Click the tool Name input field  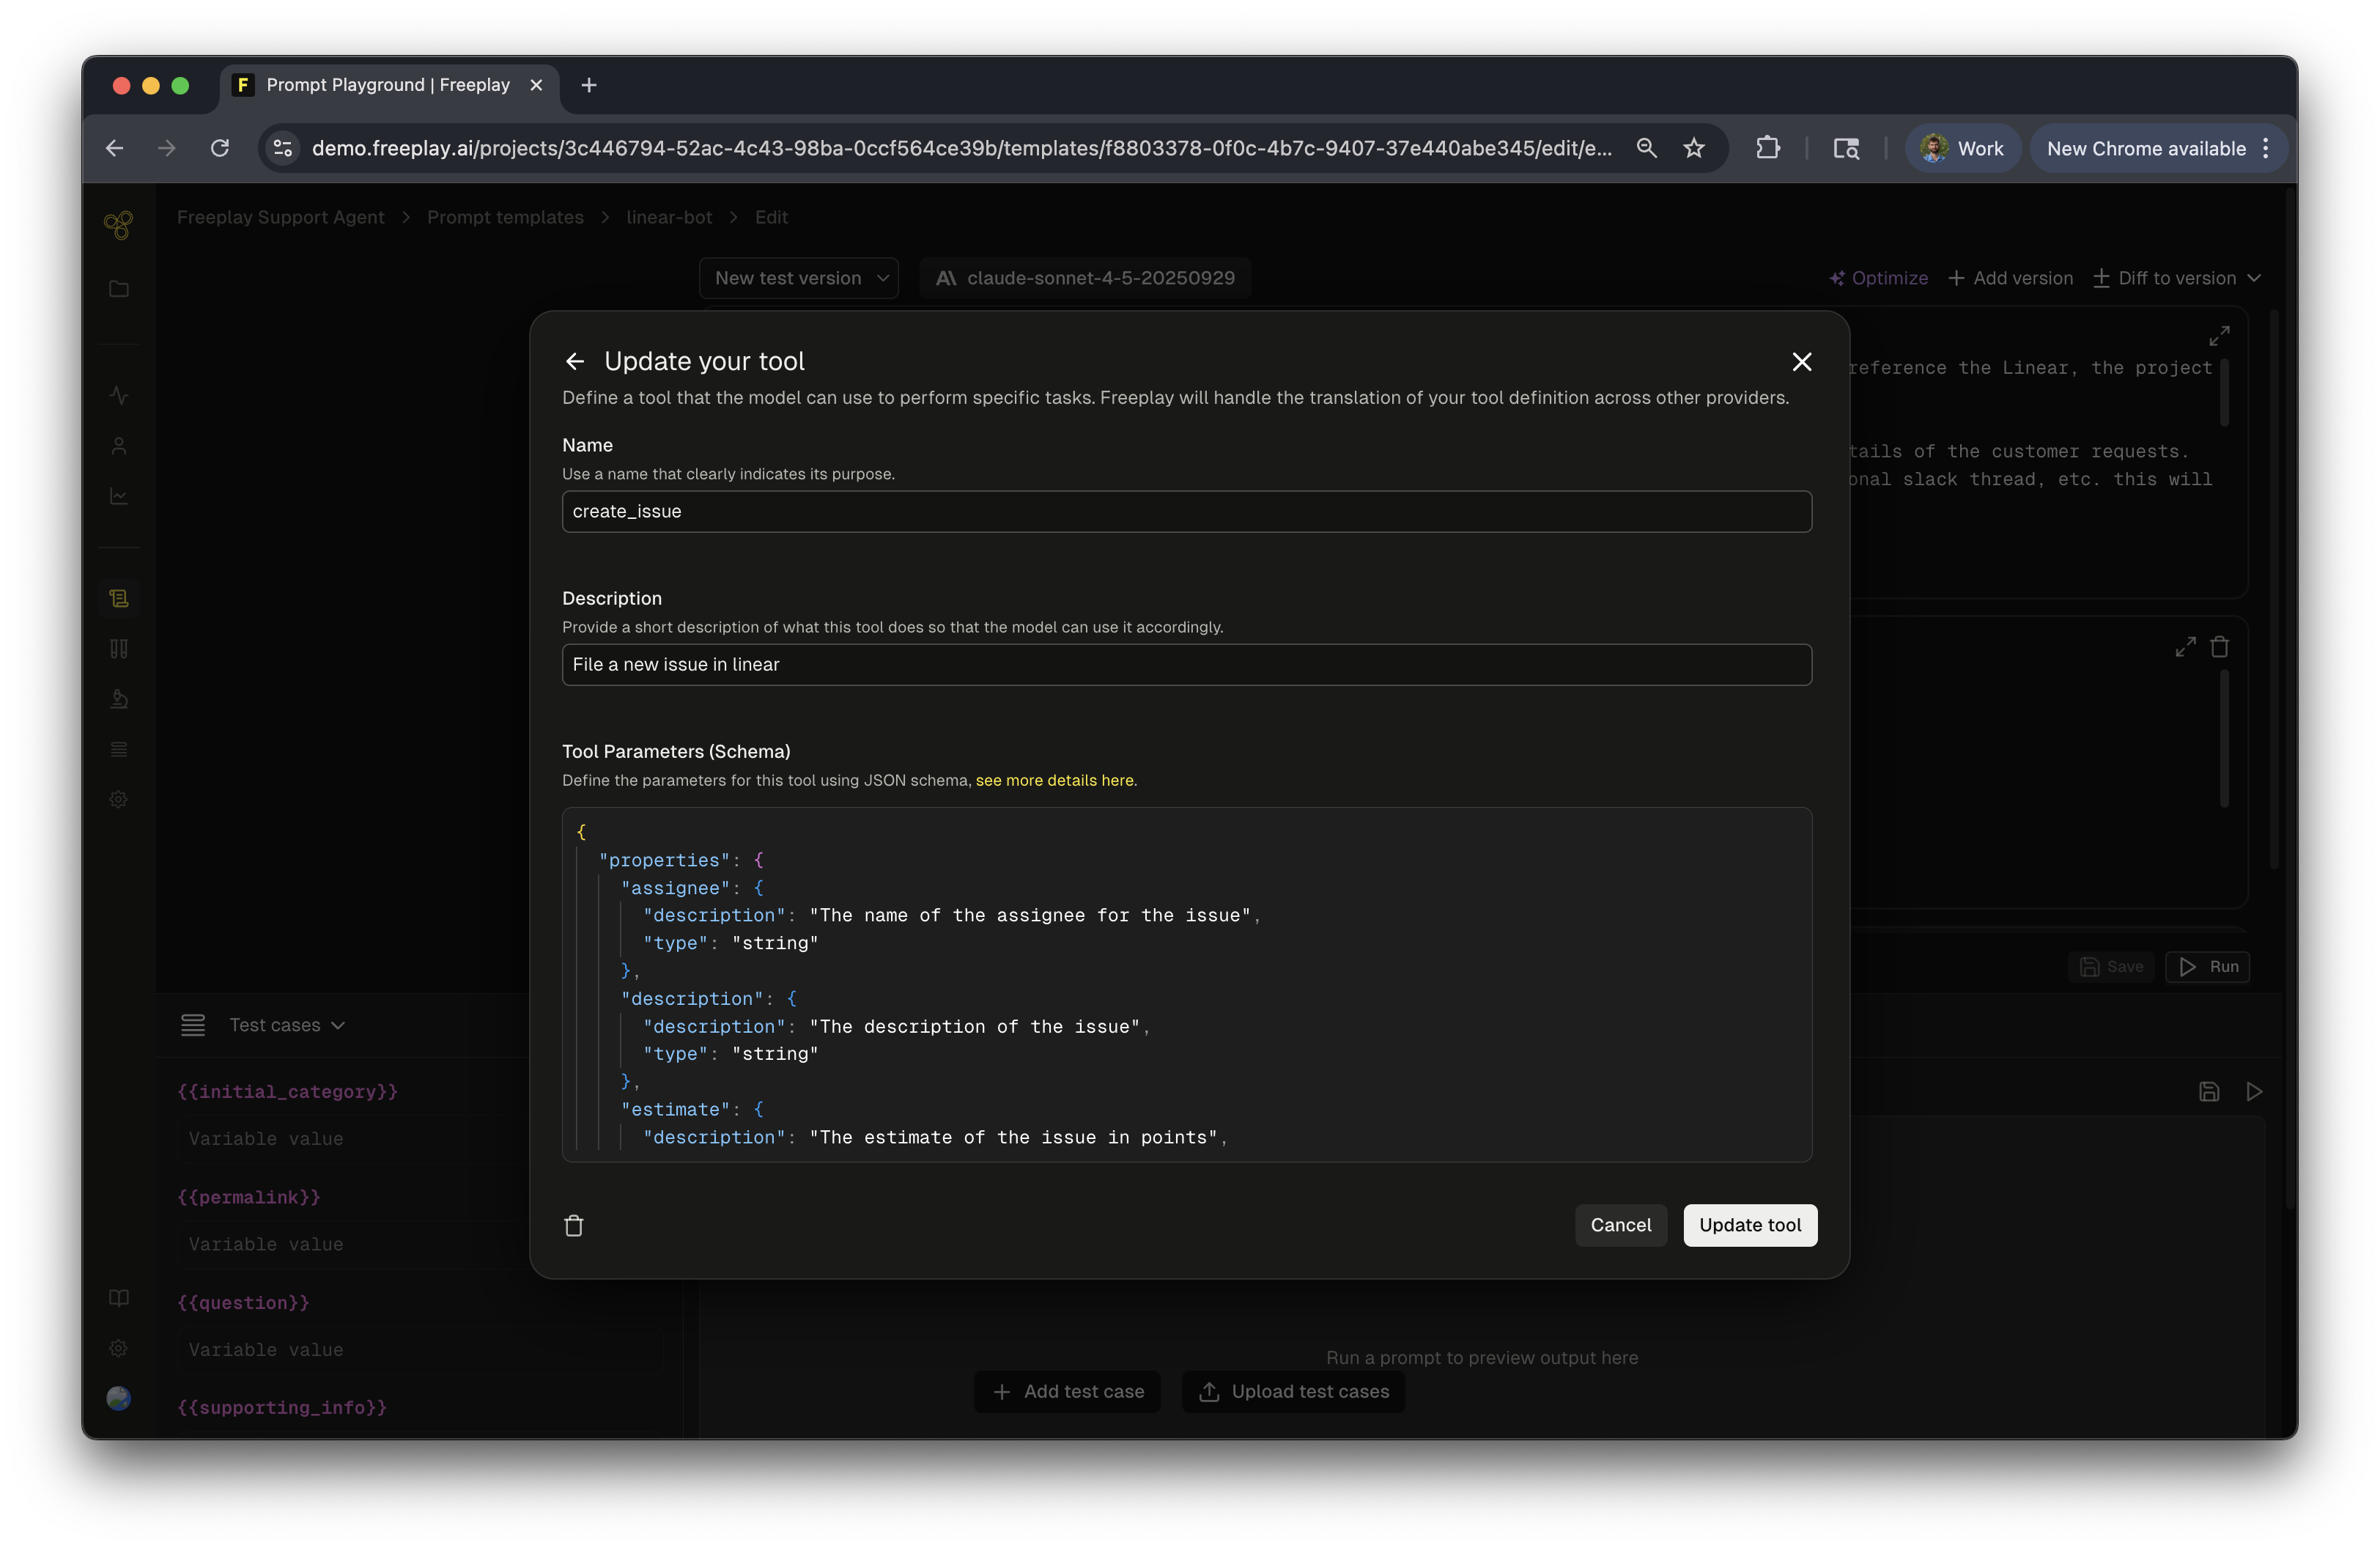click(x=1186, y=511)
